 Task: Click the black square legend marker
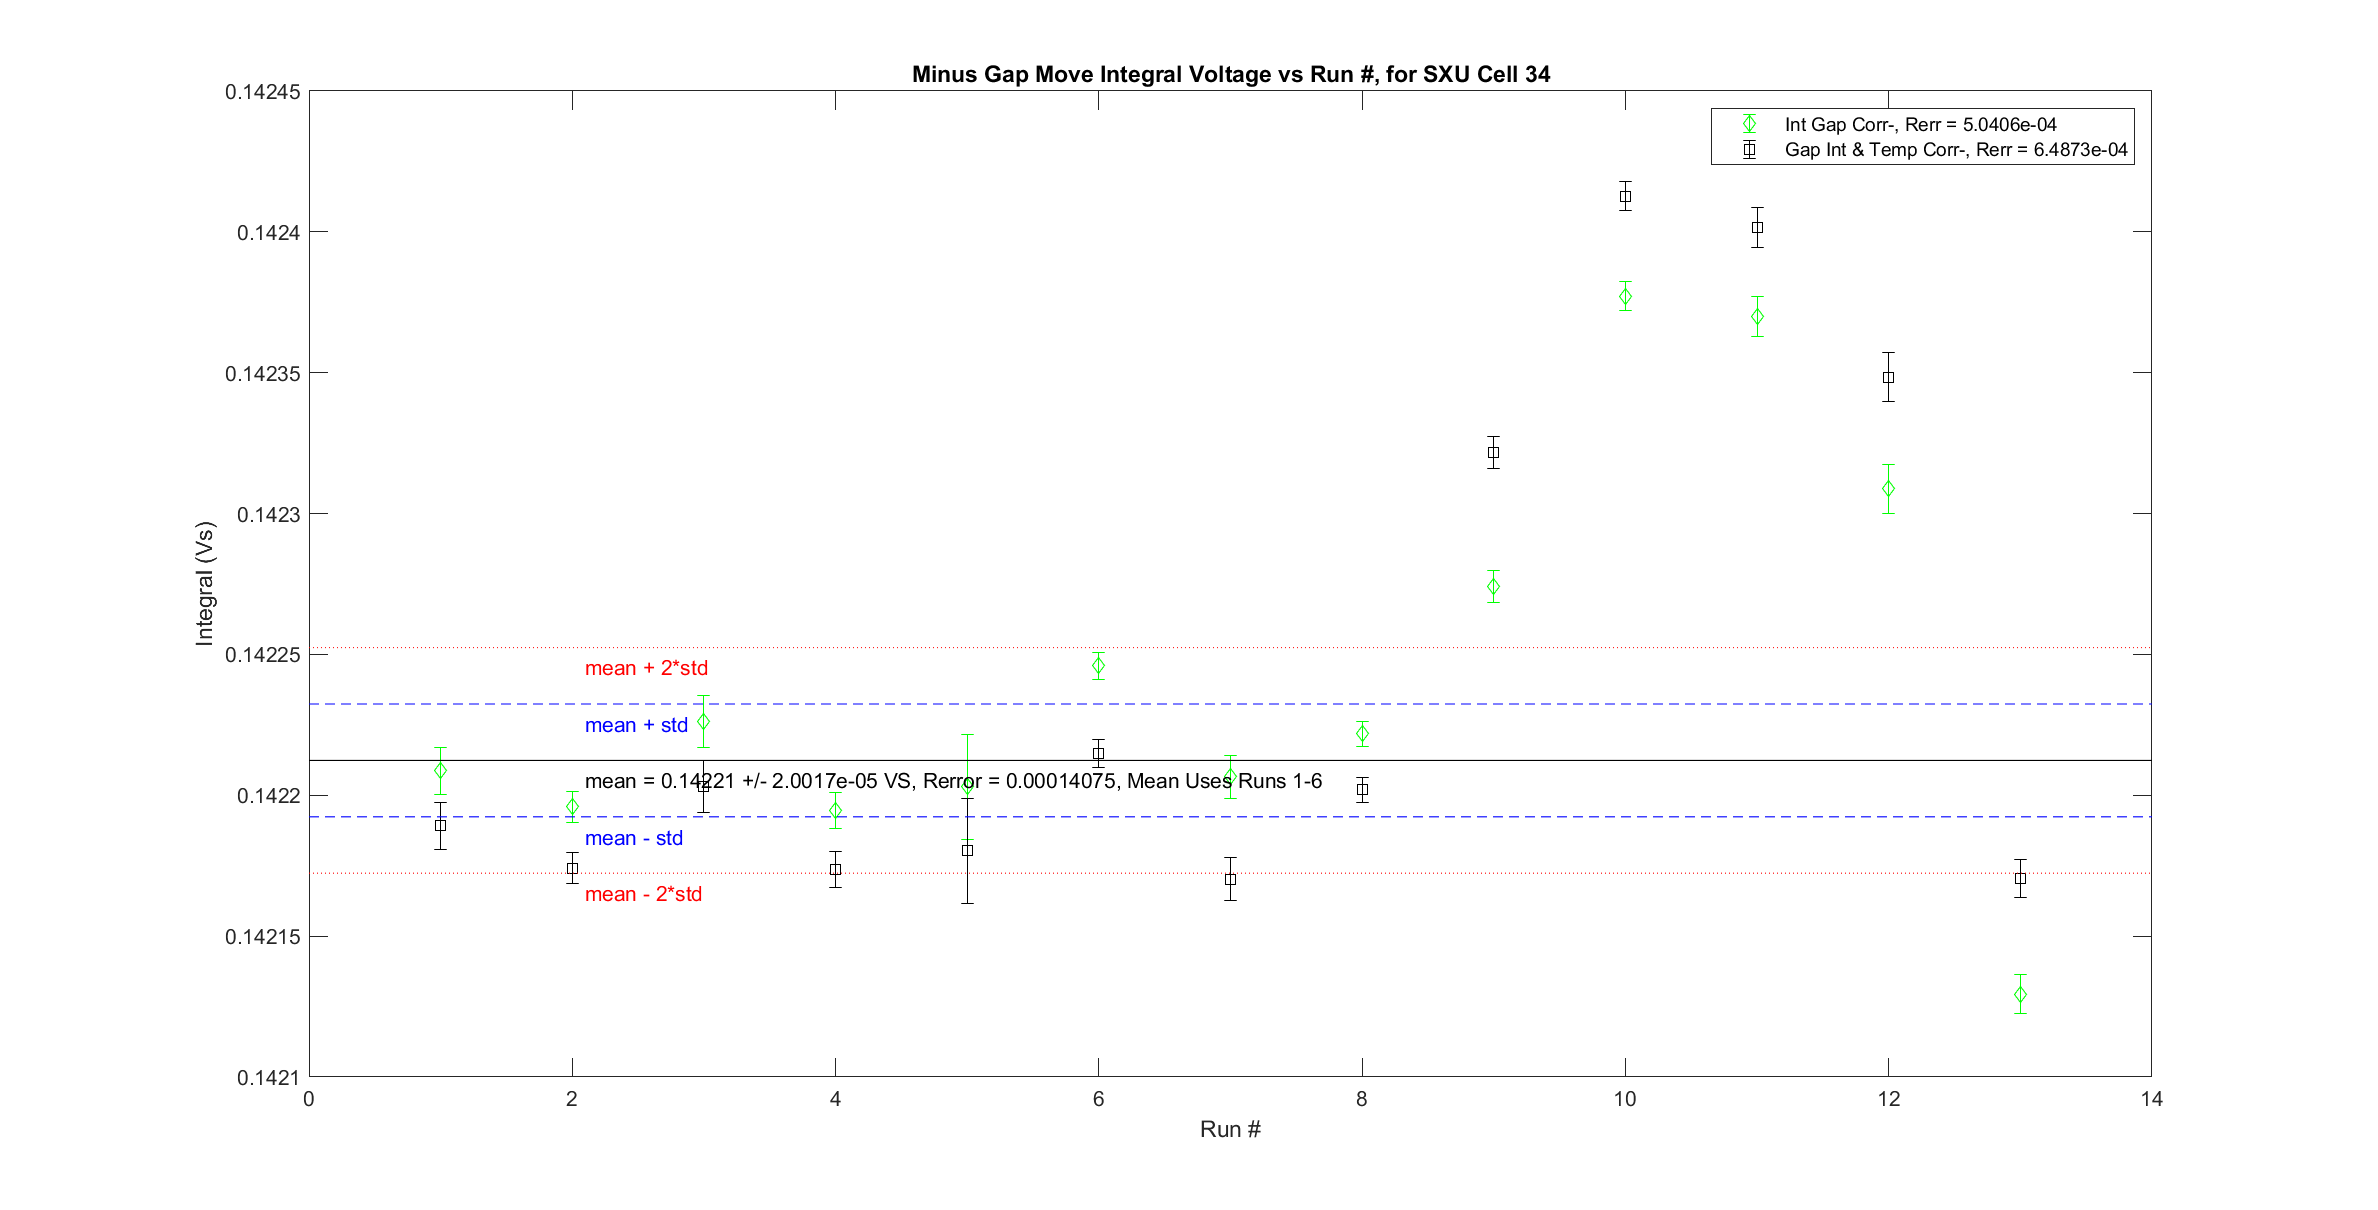click(1749, 150)
